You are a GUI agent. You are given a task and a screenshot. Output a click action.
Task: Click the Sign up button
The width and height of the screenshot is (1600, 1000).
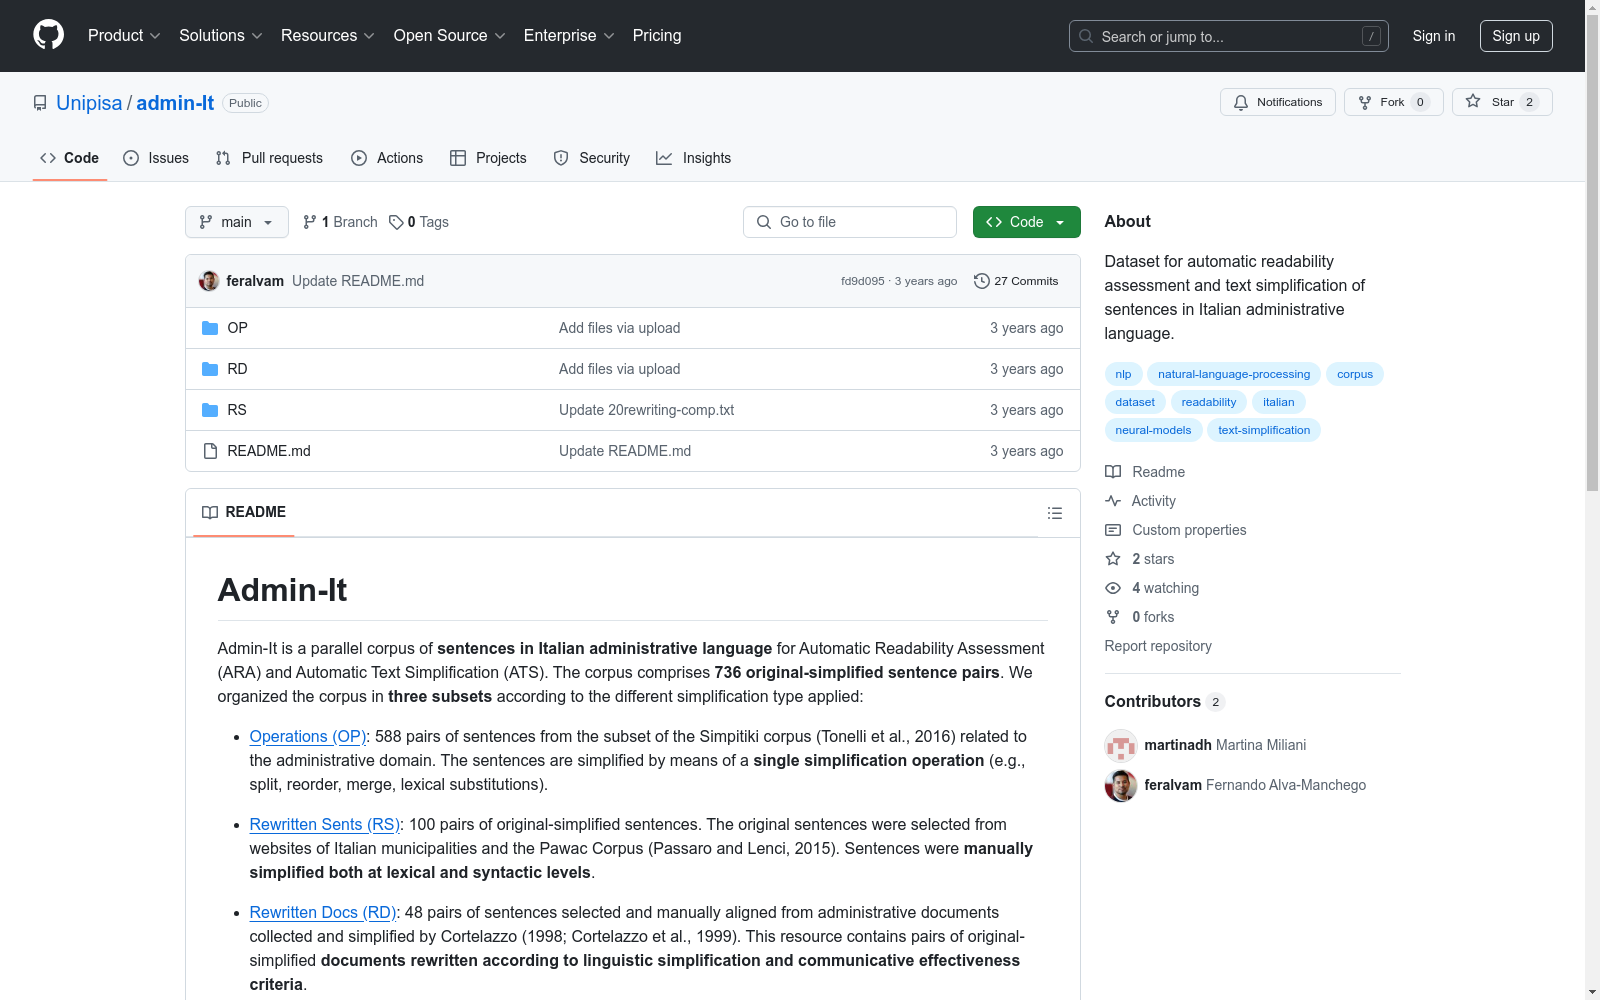1516,36
